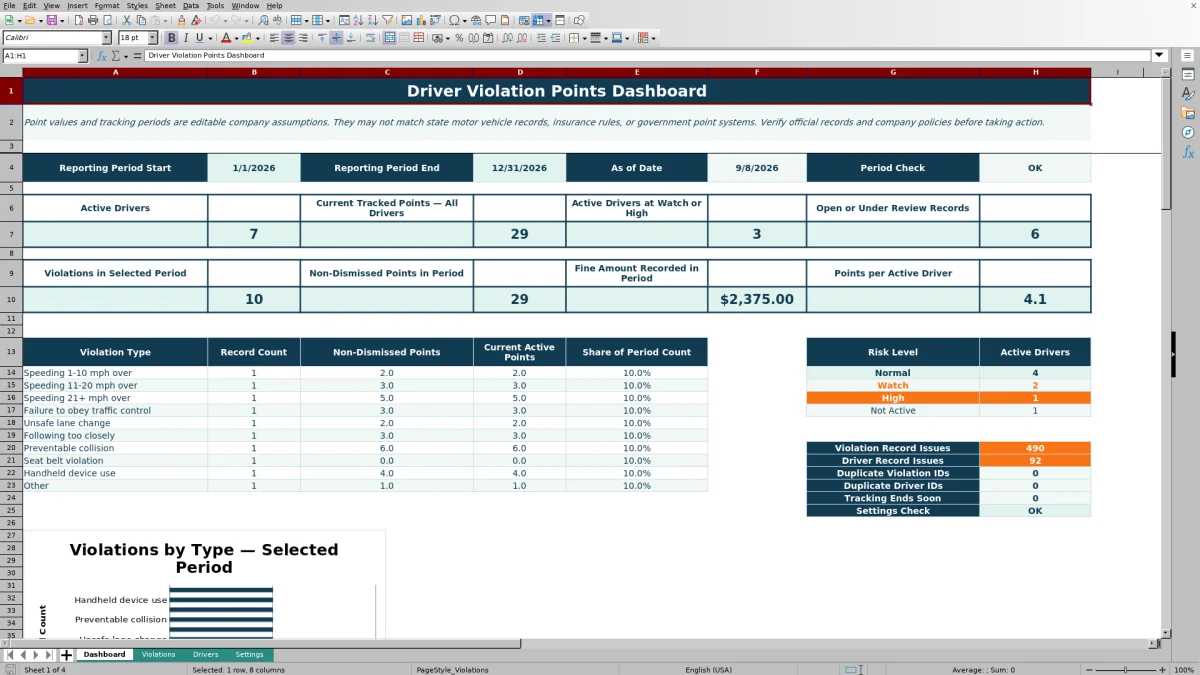Toggle Center Vertically alignment
The width and height of the screenshot is (1200, 675).
coord(337,38)
